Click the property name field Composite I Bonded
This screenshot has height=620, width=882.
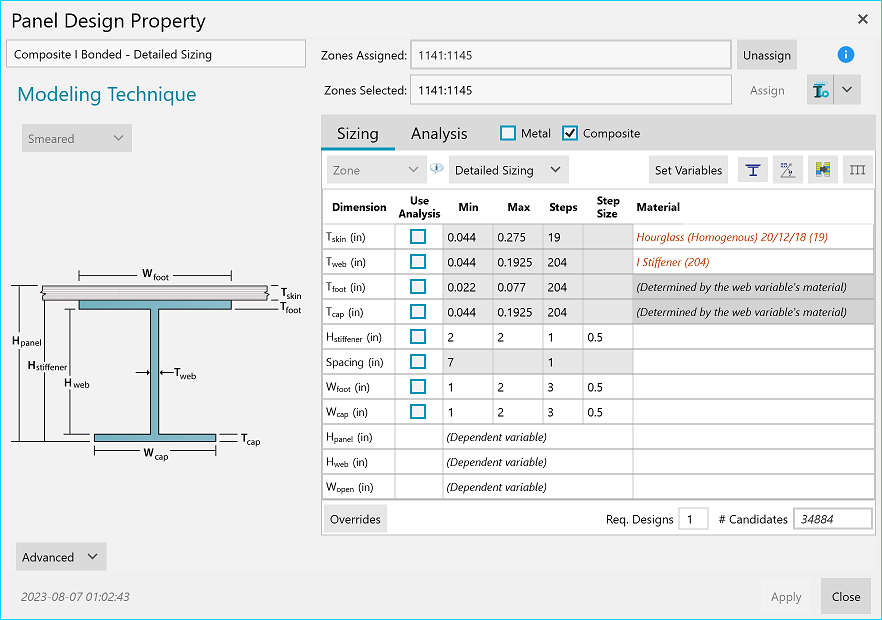pyautogui.click(x=156, y=54)
